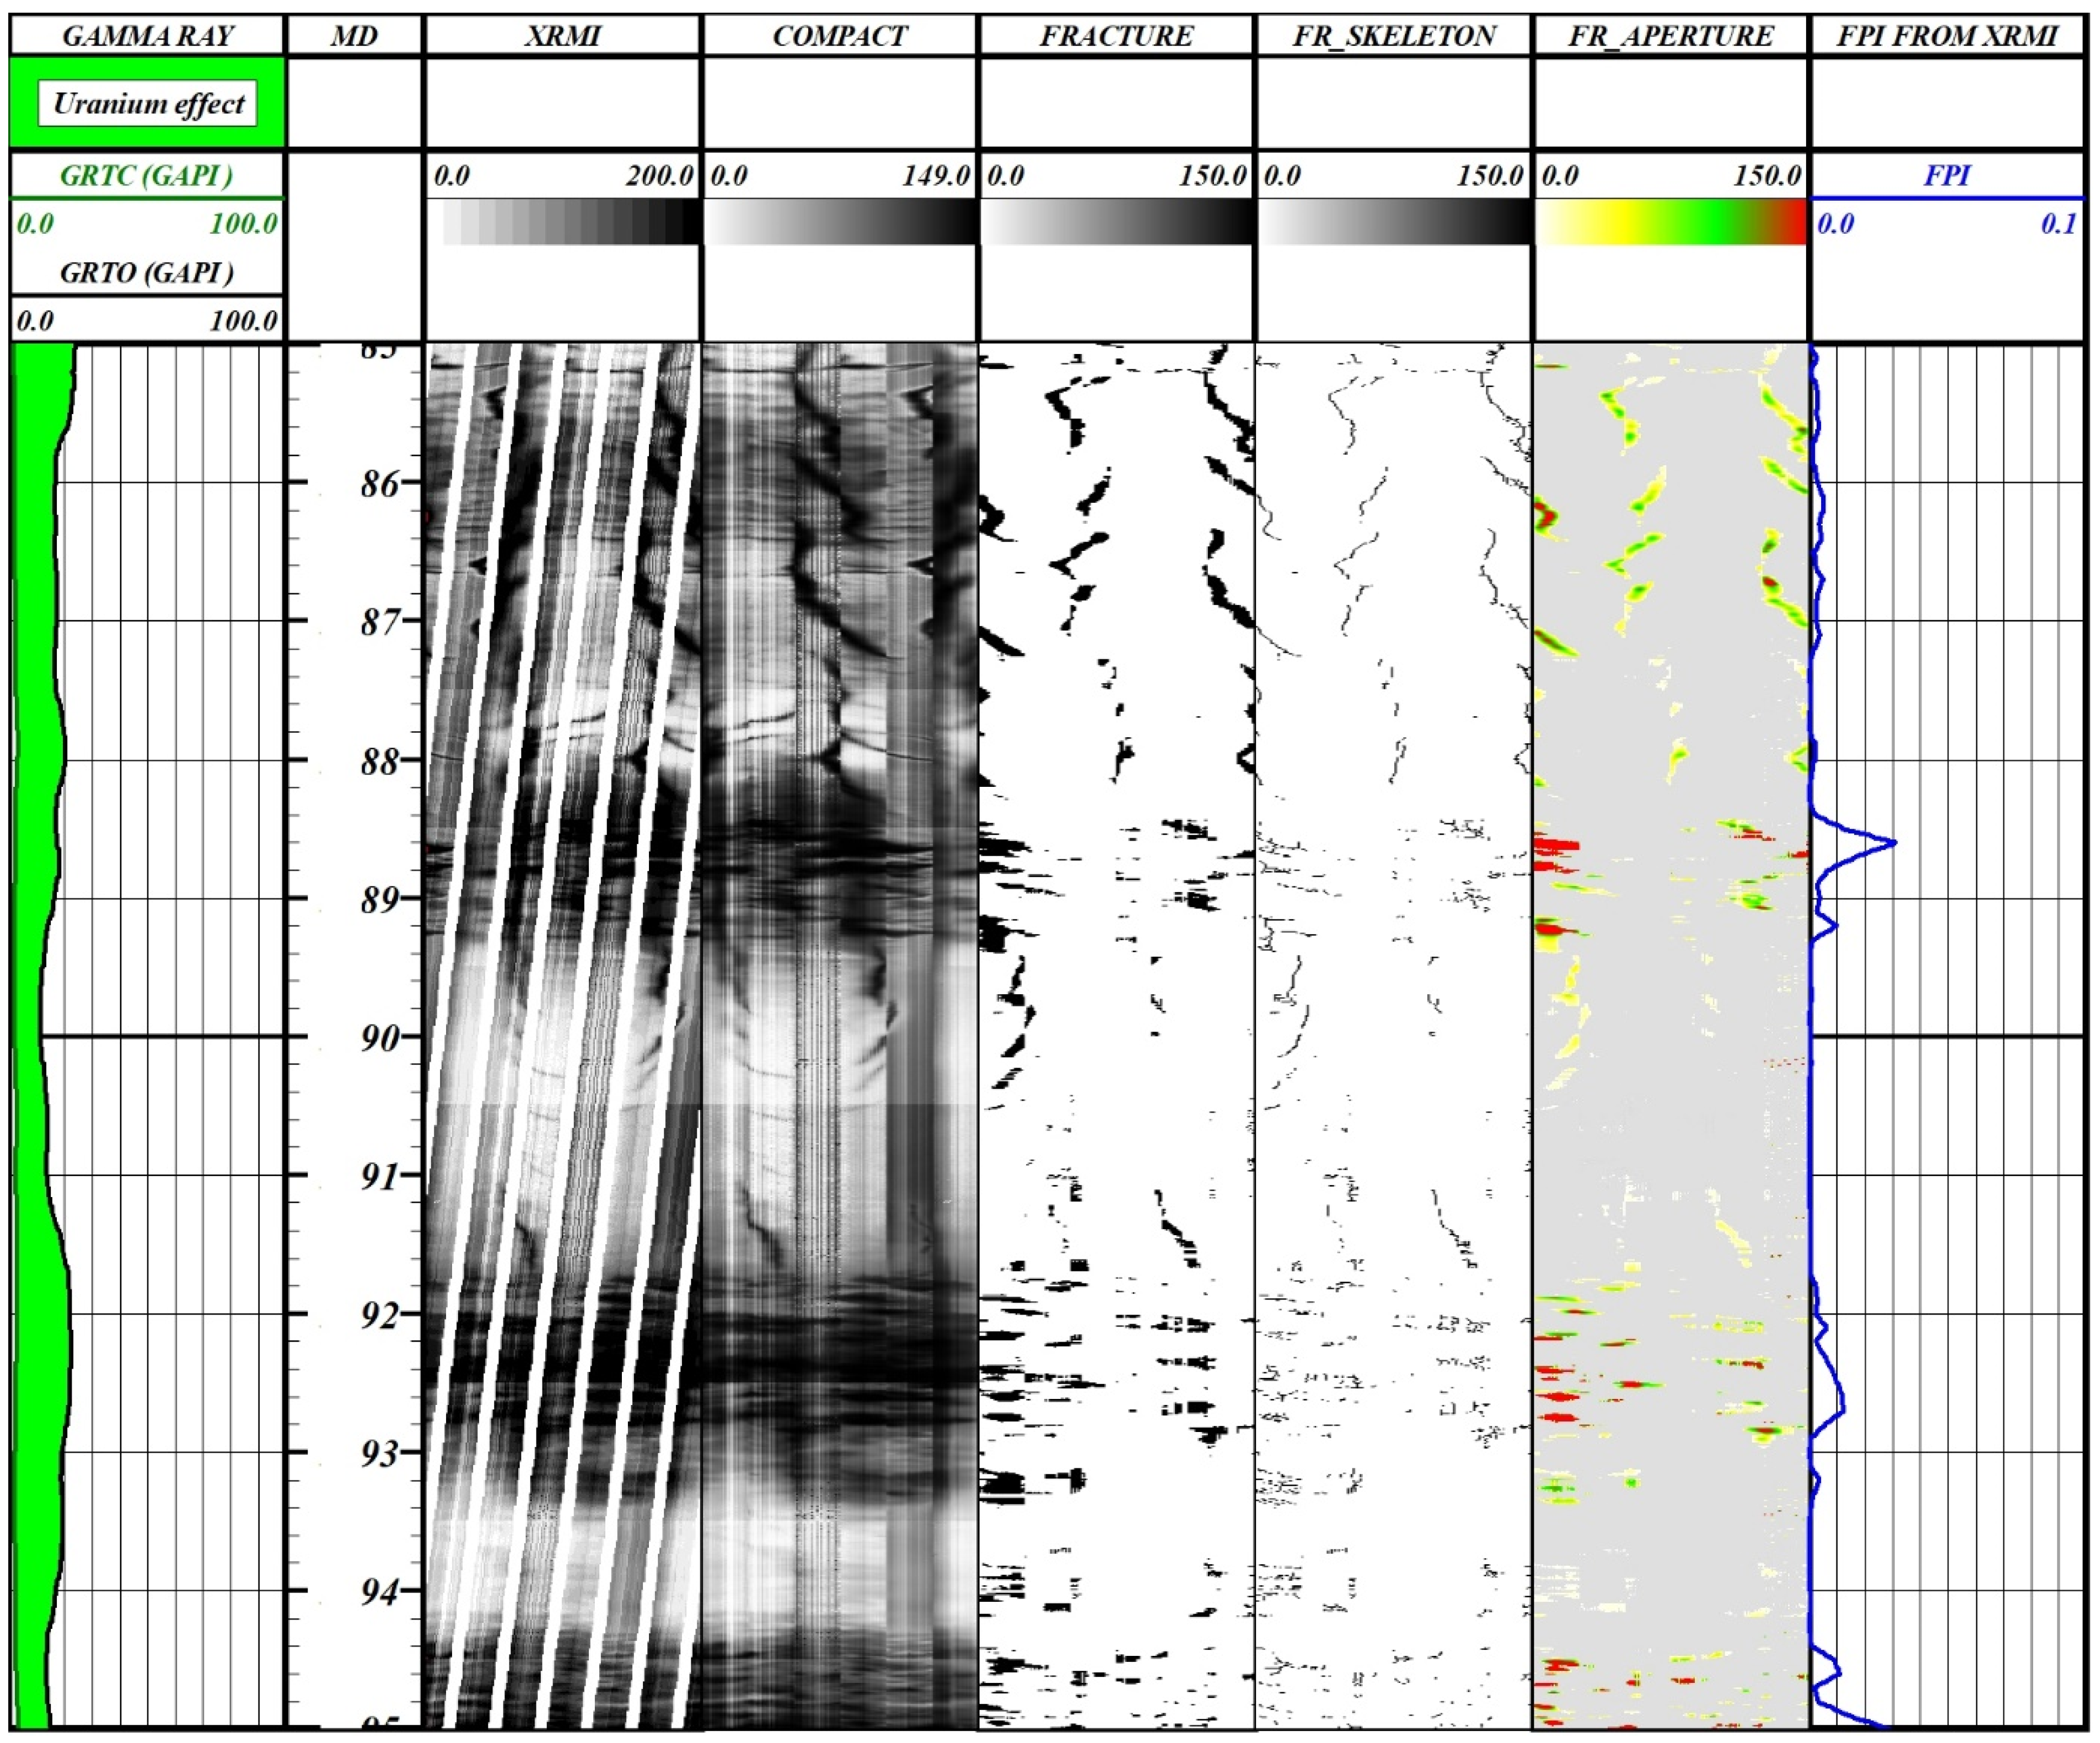Click the large FPI peak near depth 88.5
2100x1743 pixels.
[1892, 843]
